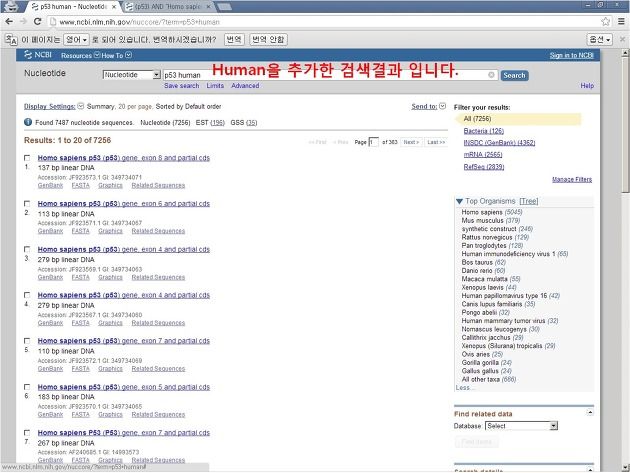Click the vertical scrollbar thumb
The height and width of the screenshot is (473, 630).
625,125
